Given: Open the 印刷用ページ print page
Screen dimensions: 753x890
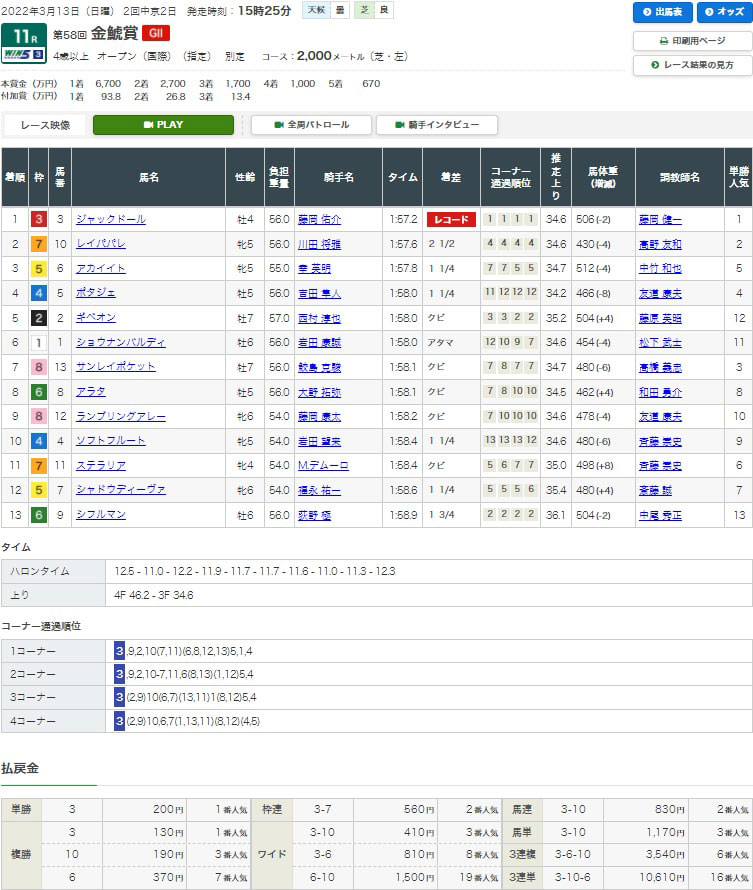Looking at the screenshot, I should [x=692, y=41].
